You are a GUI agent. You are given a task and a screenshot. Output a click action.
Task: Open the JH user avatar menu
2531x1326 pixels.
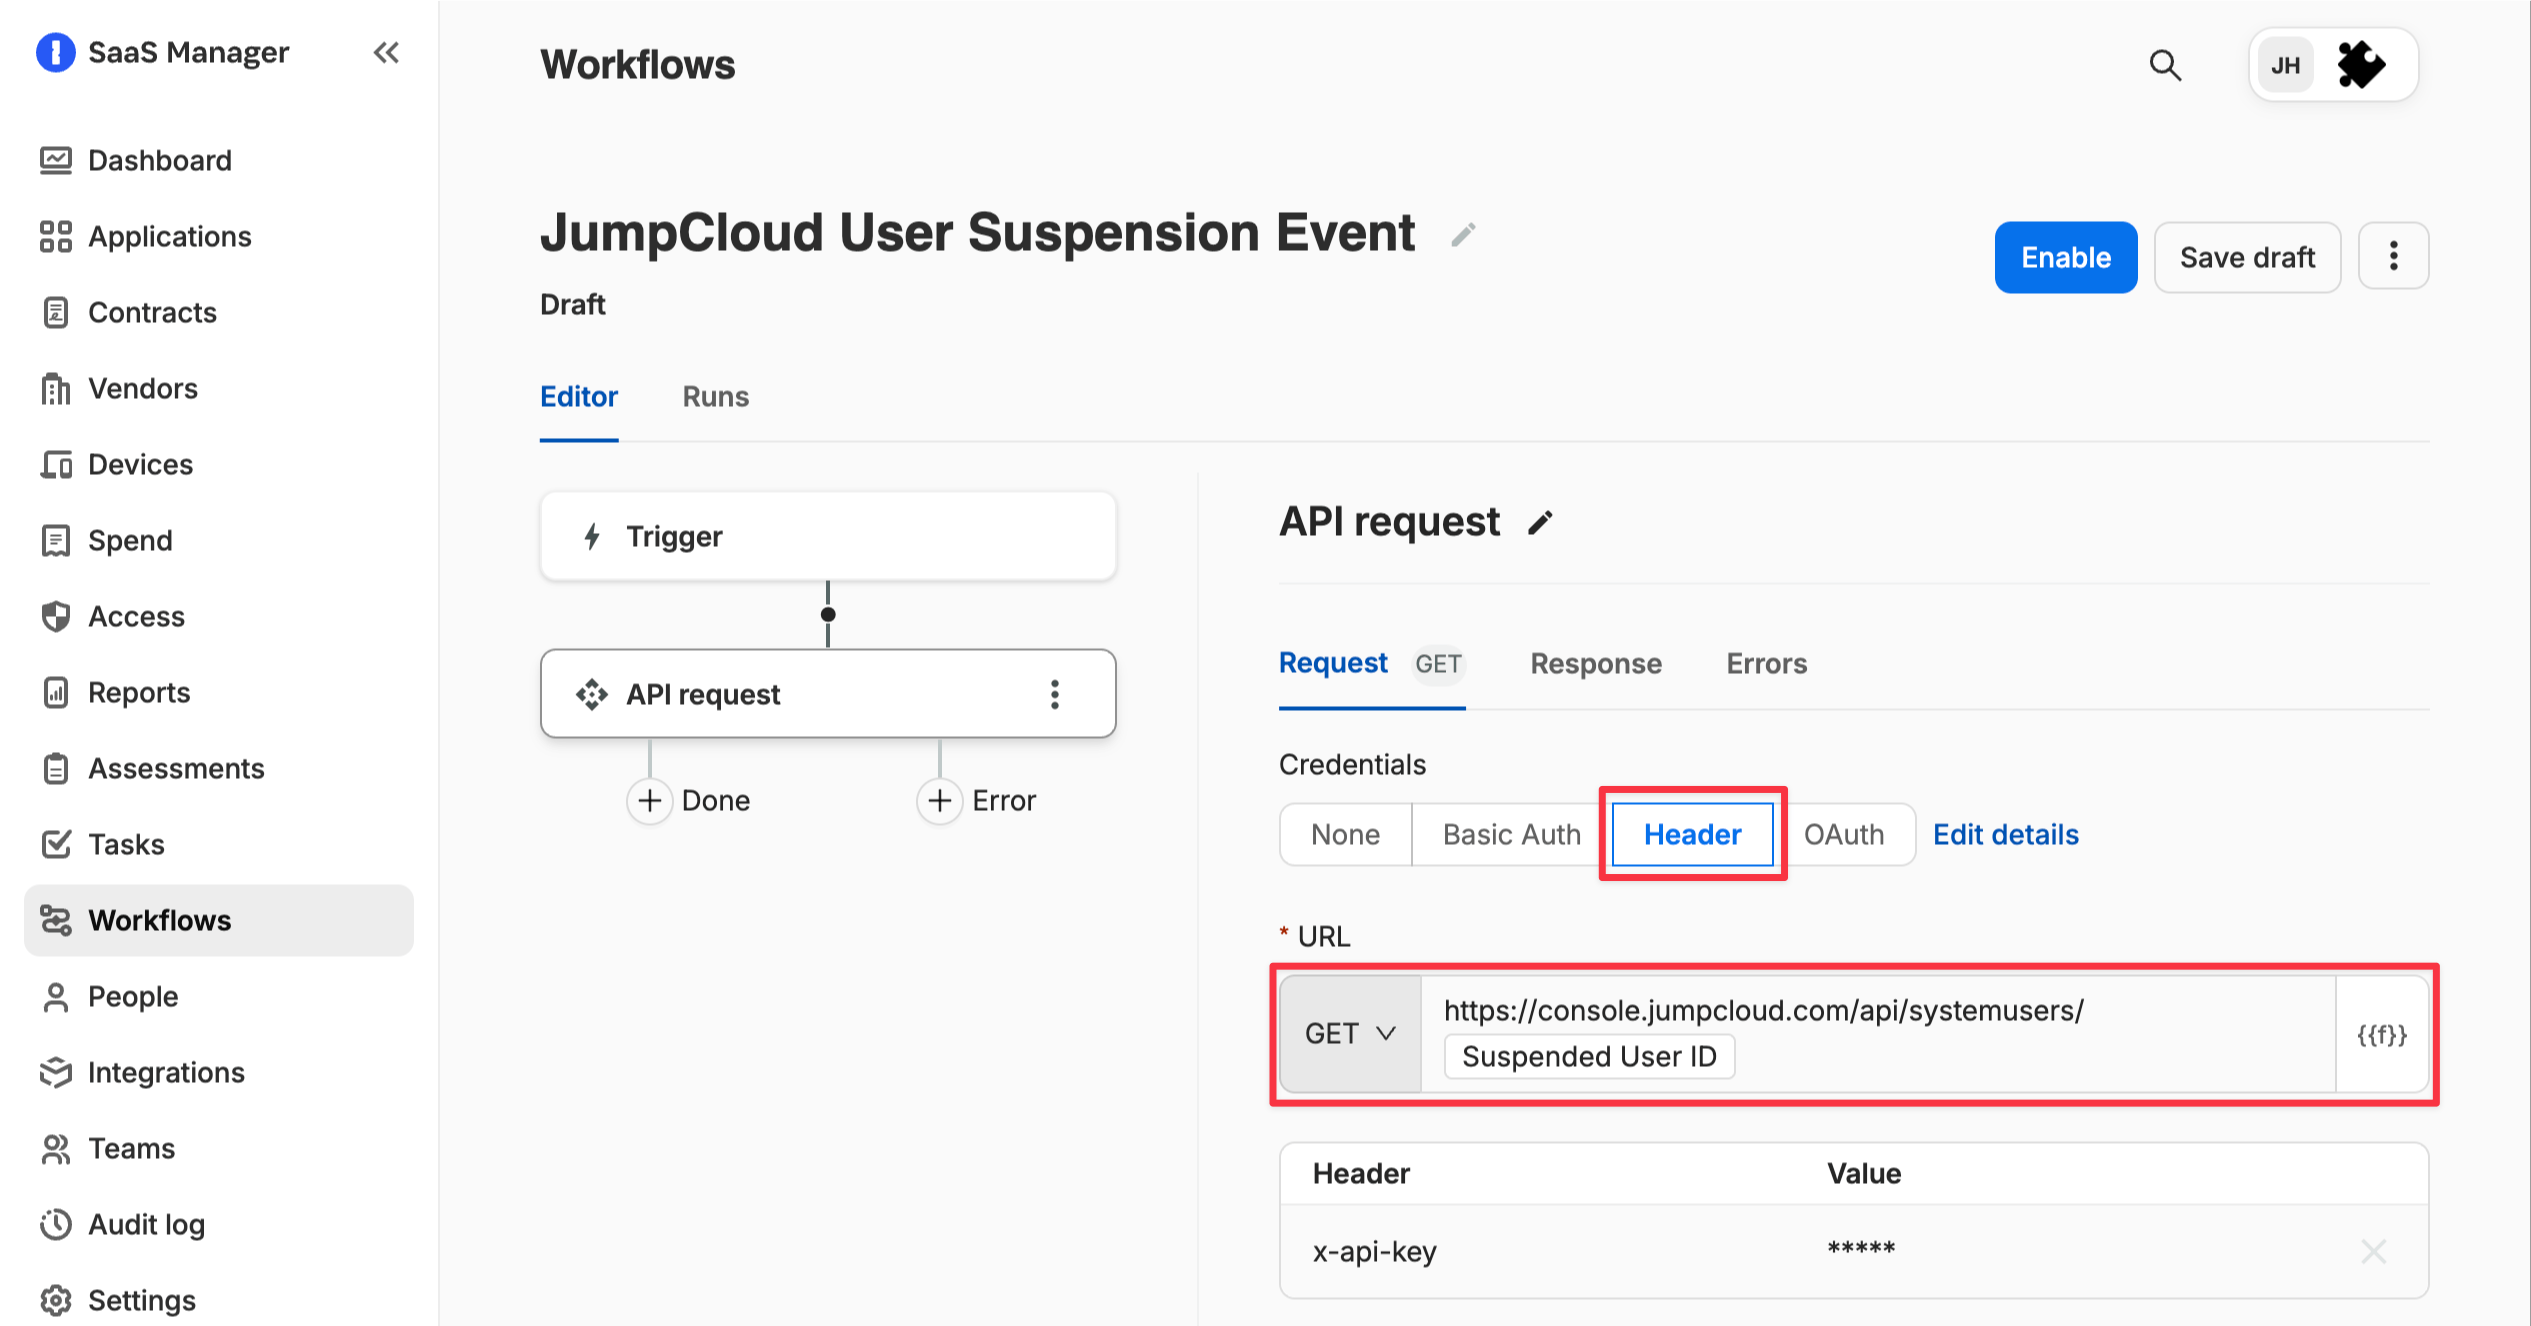tap(2285, 66)
